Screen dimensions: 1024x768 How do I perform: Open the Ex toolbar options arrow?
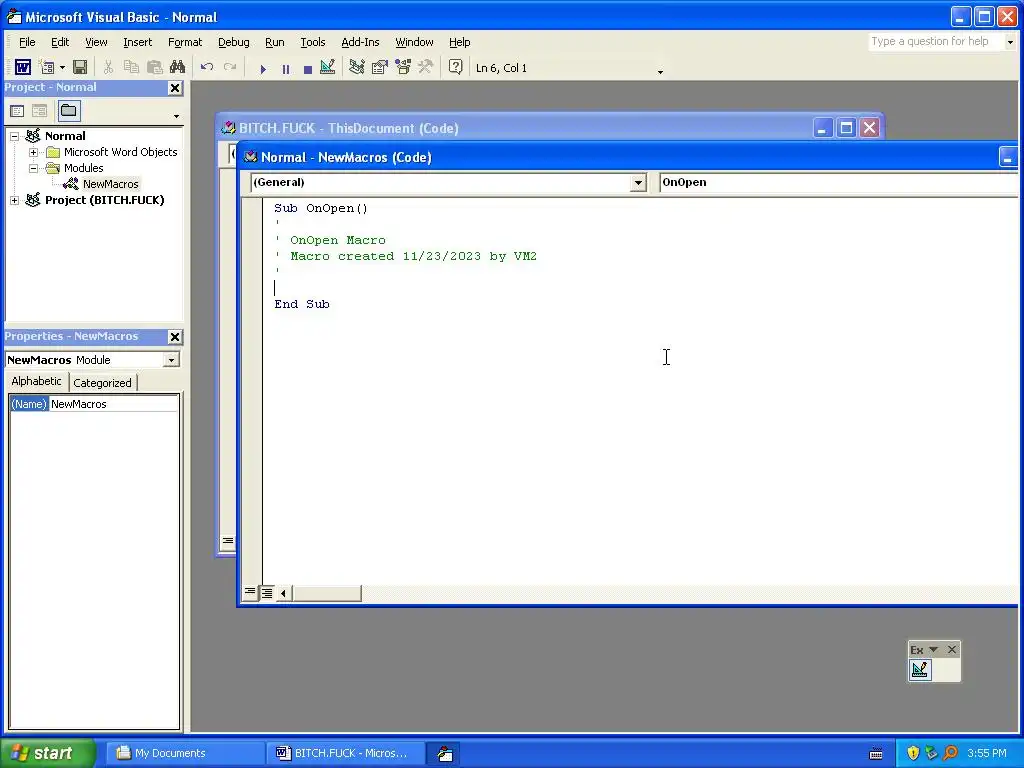click(x=933, y=649)
